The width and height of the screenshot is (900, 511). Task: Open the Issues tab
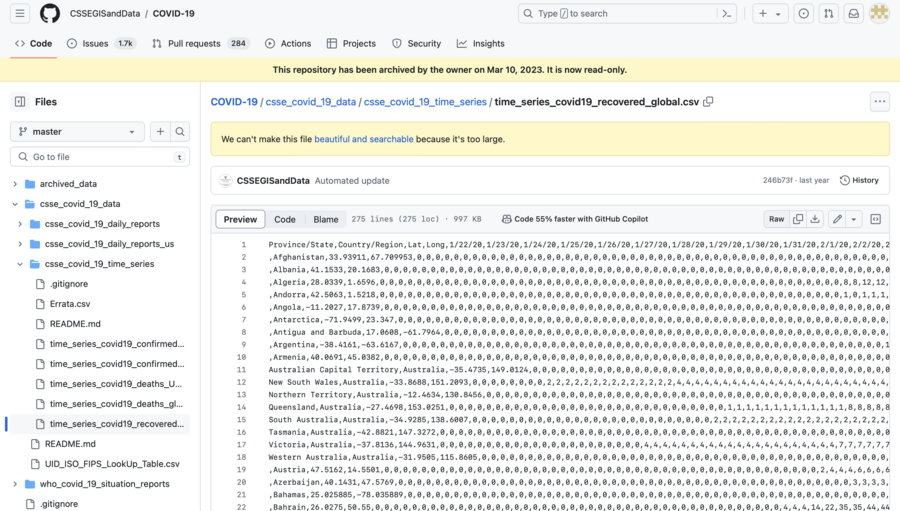101,44
